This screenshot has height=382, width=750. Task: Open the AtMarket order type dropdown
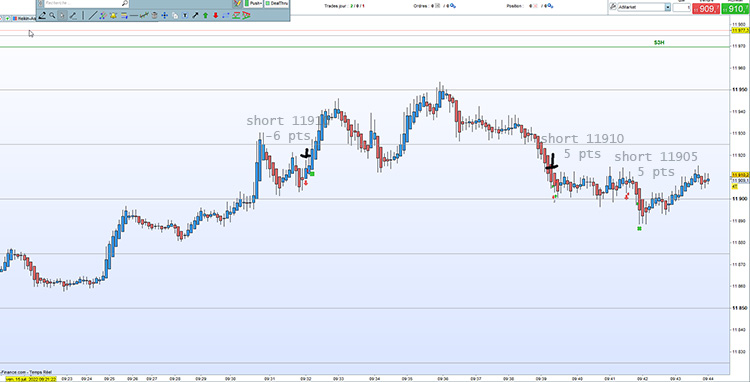(x=667, y=7)
